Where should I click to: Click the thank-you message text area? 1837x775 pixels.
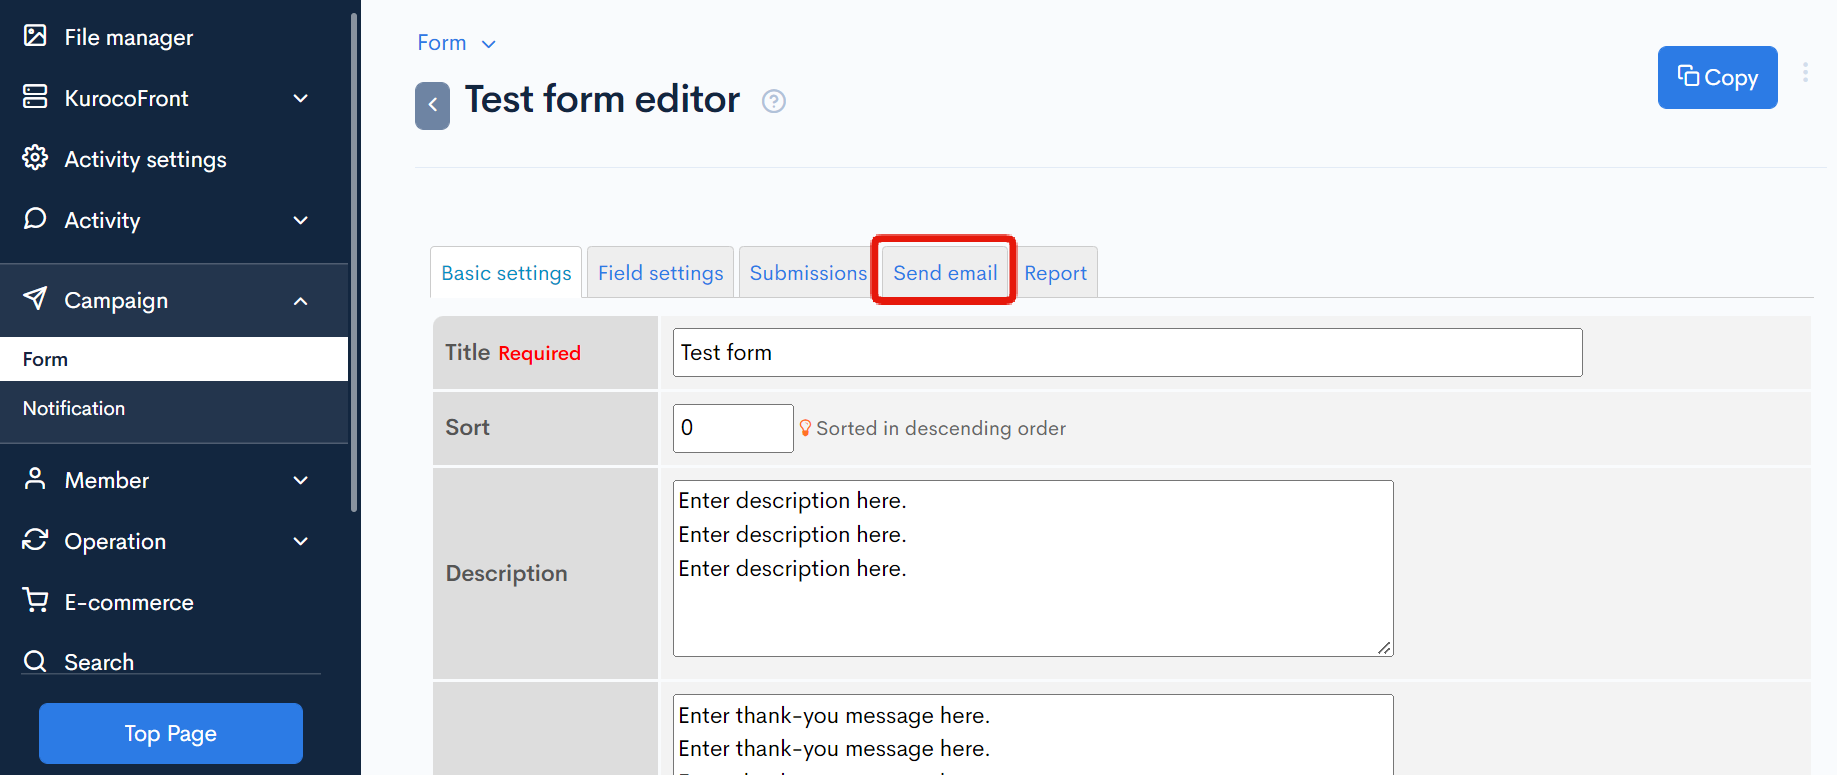pos(1033,735)
